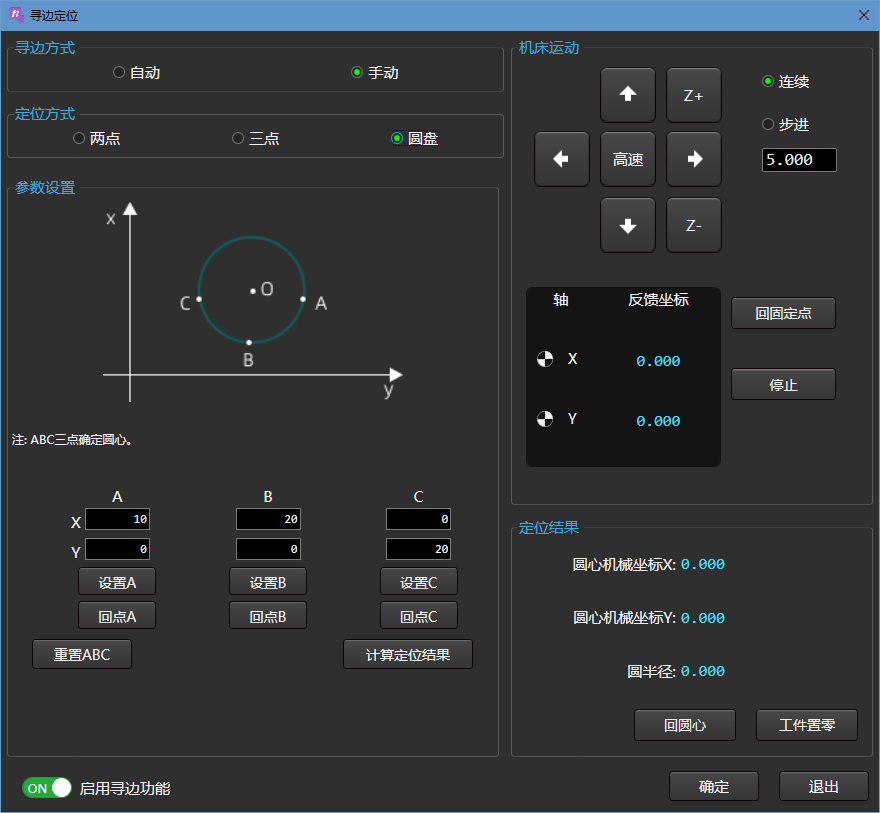Click point B on the circle diagram

coord(249,342)
